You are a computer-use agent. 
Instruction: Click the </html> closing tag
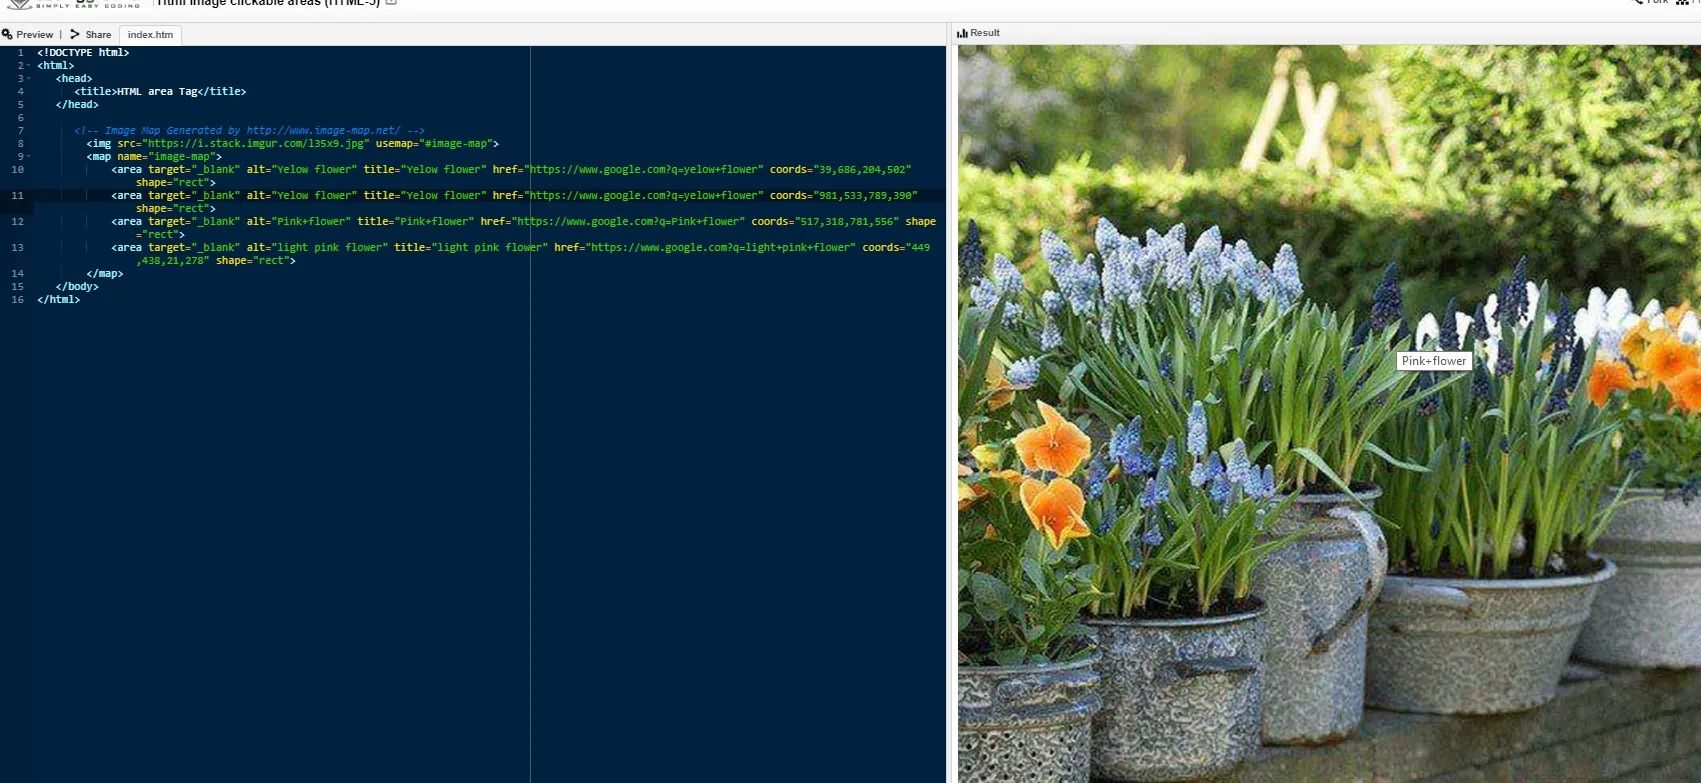(59, 300)
